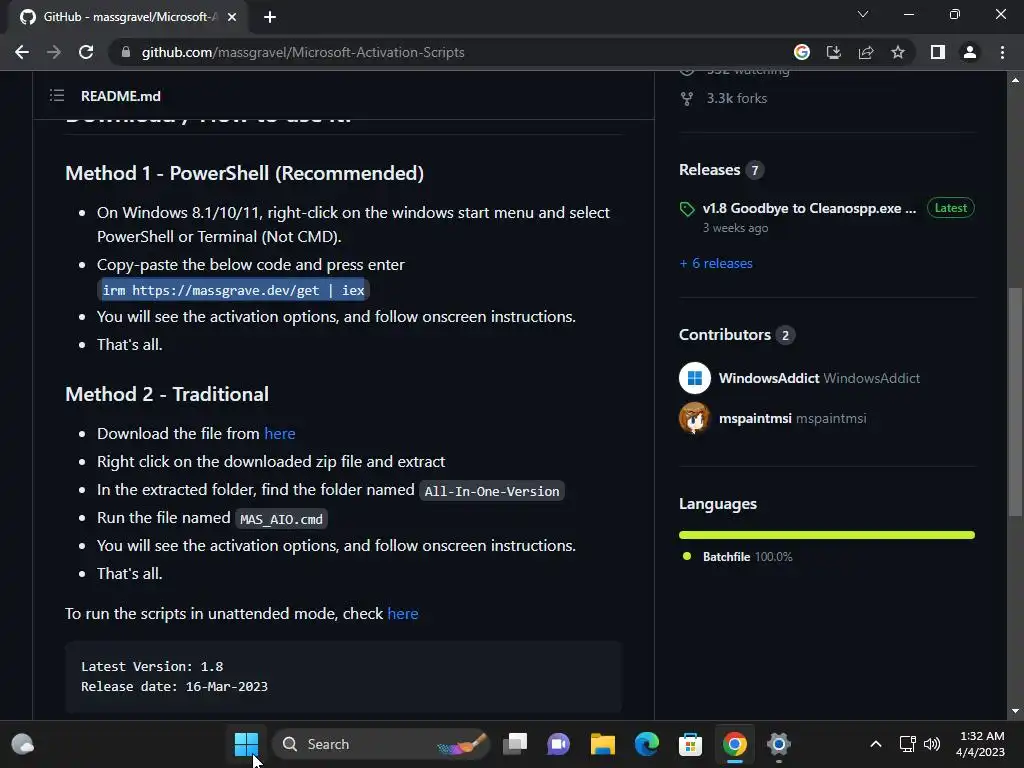Click MAS_AIO.cmd code text

281,519
